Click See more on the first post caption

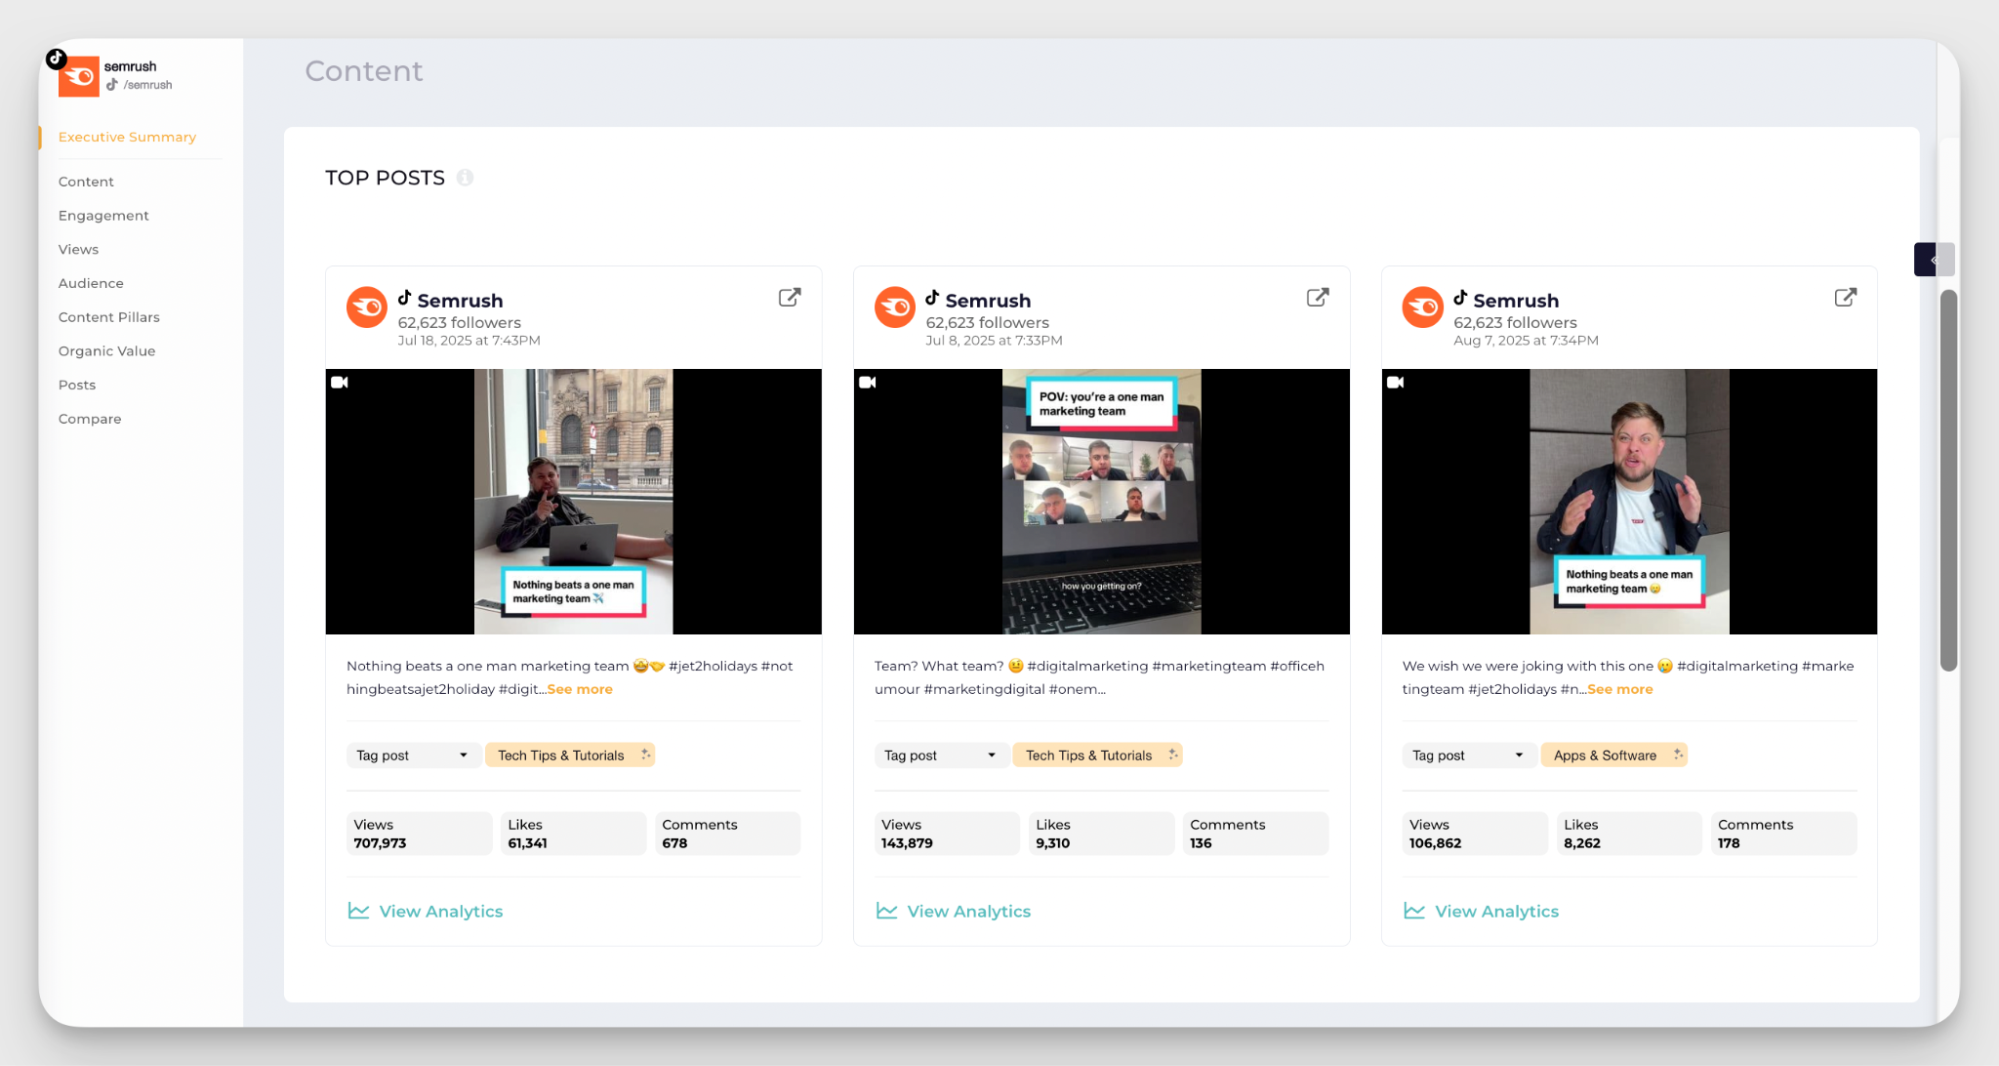(x=580, y=688)
